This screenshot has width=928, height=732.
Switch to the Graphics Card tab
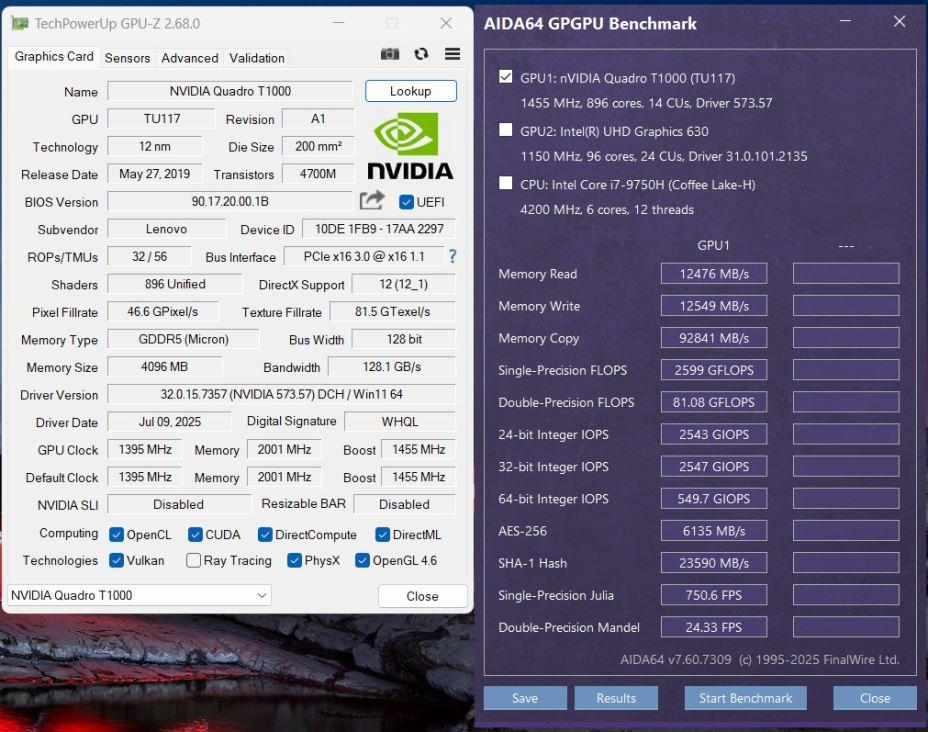54,57
